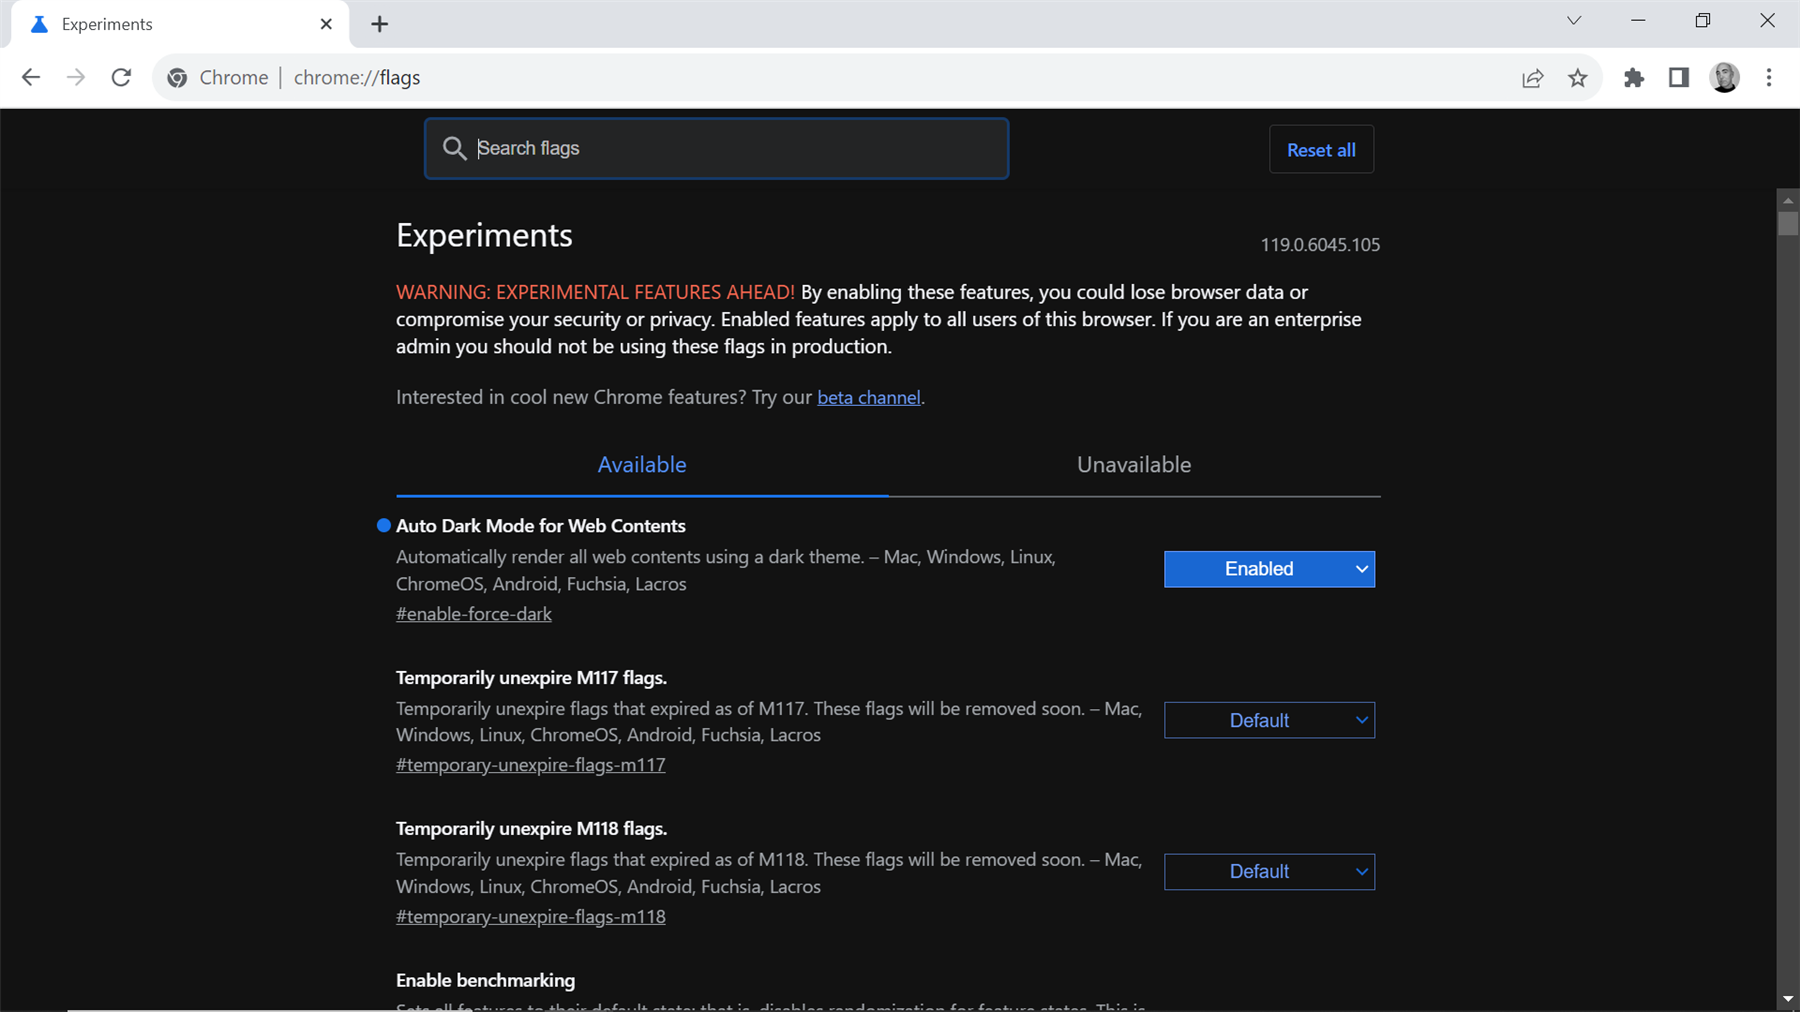Click the #temporary-unexpire-flags-m117 link
This screenshot has height=1012, width=1800.
[x=531, y=765]
